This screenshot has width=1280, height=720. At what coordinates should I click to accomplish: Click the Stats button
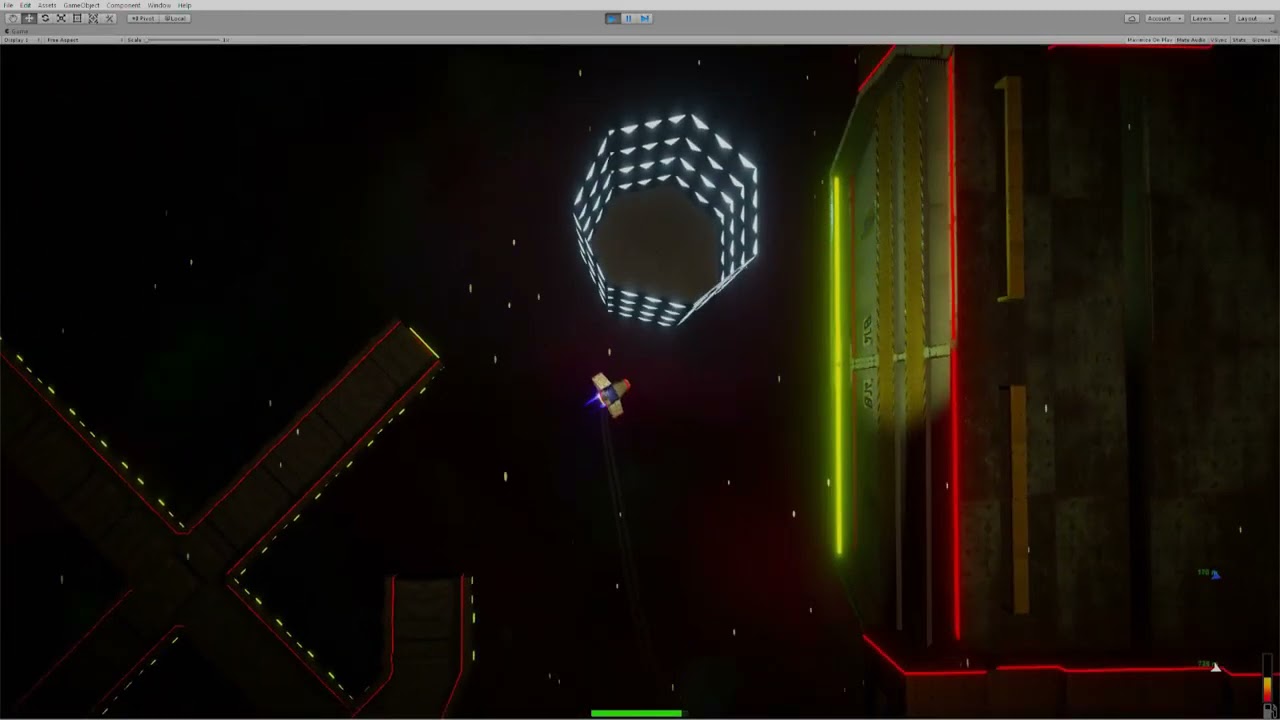[x=1239, y=40]
